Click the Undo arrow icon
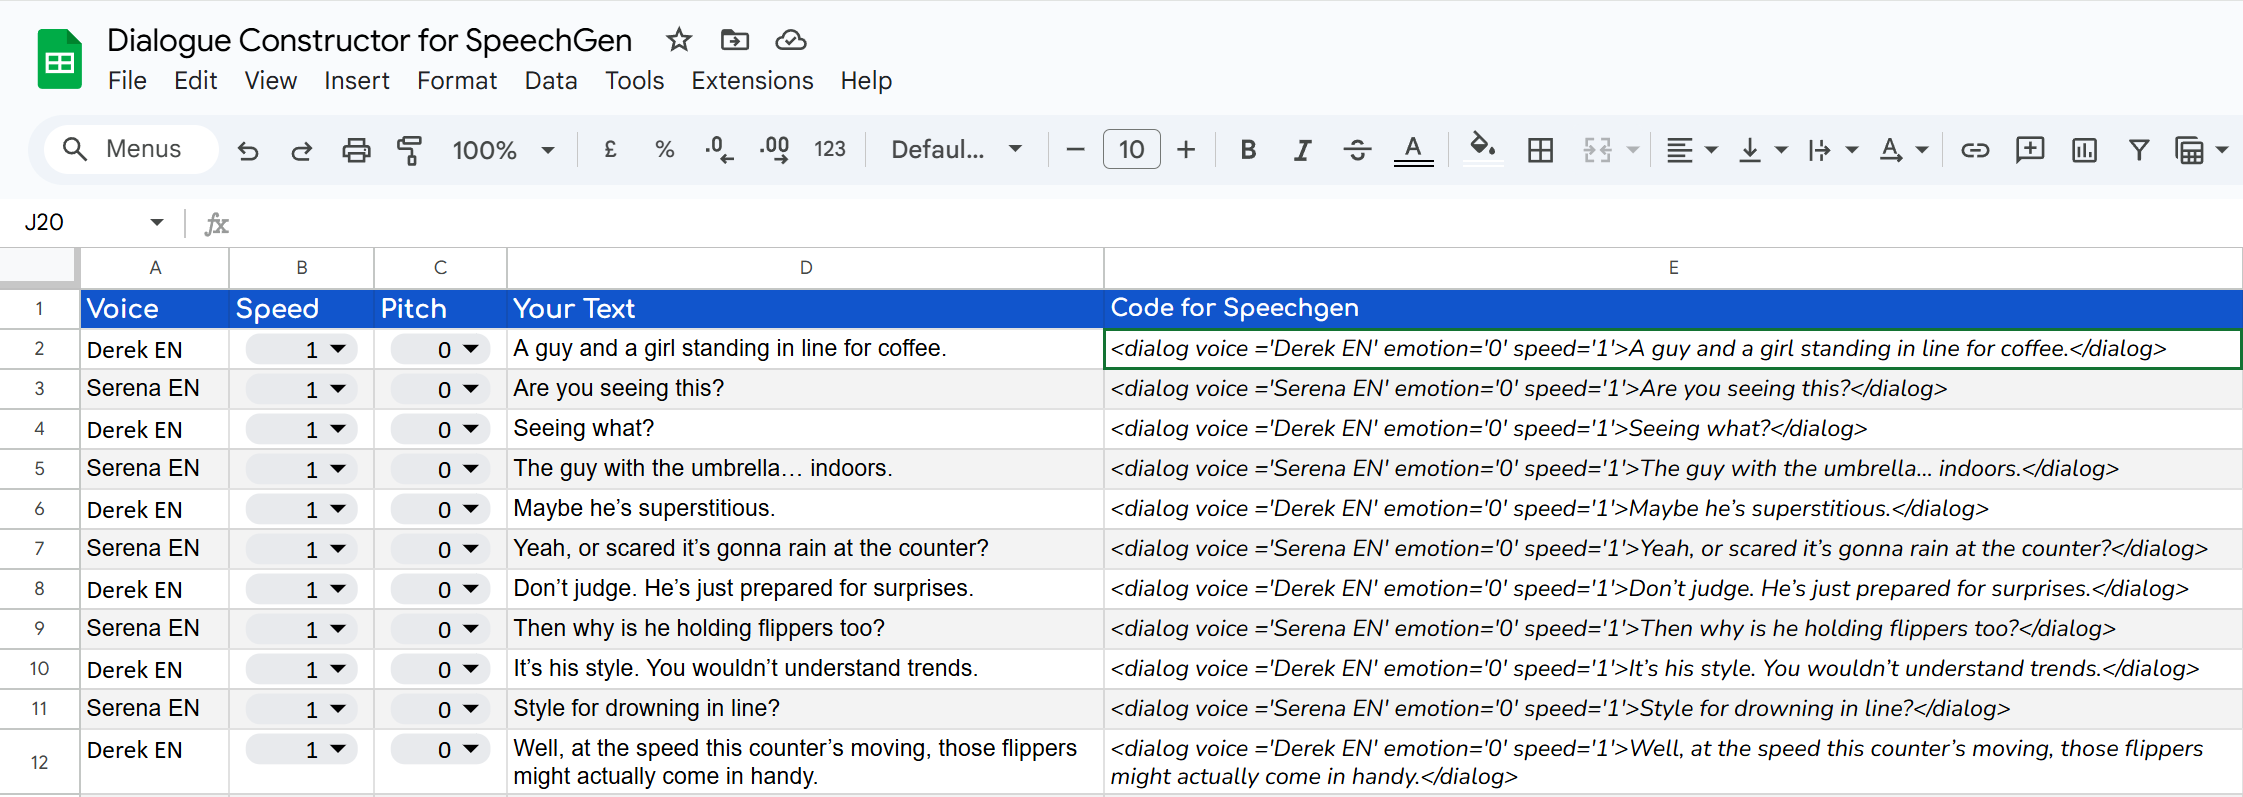The width and height of the screenshot is (2243, 797). [x=248, y=150]
